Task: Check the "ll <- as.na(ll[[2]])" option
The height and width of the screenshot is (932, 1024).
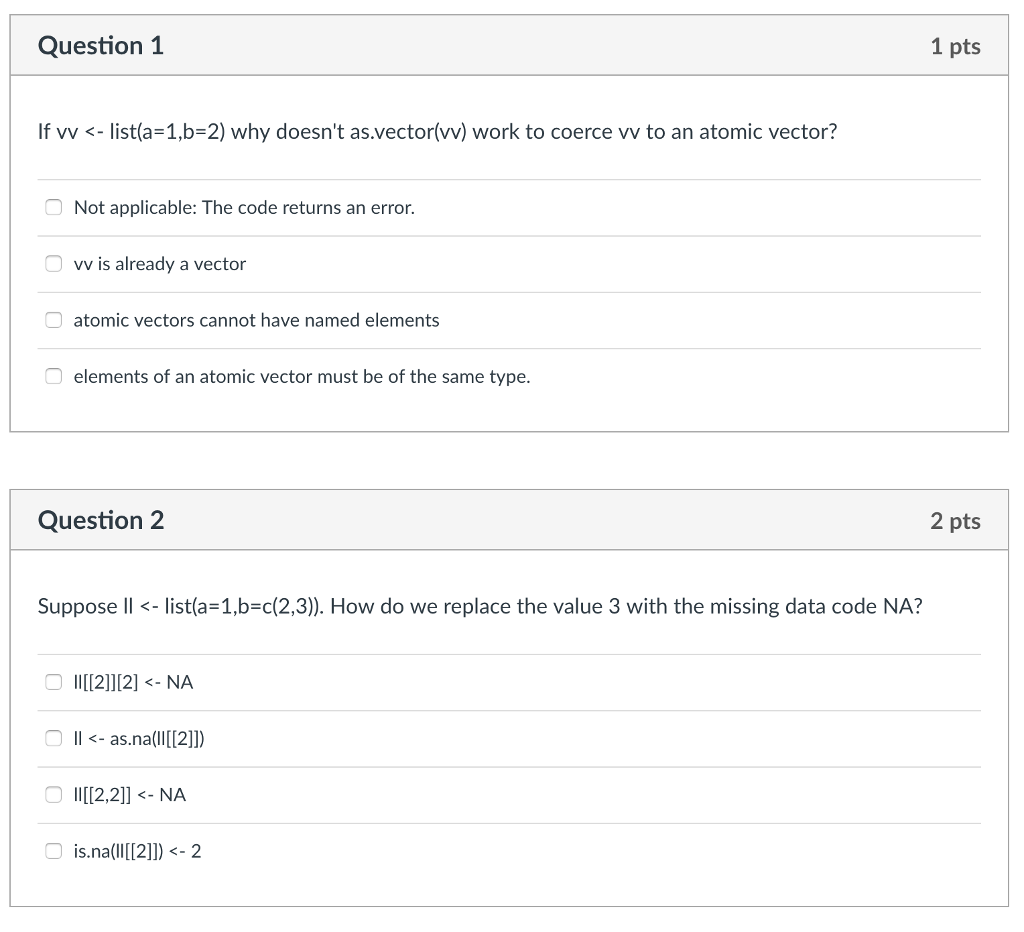Action: (x=53, y=738)
